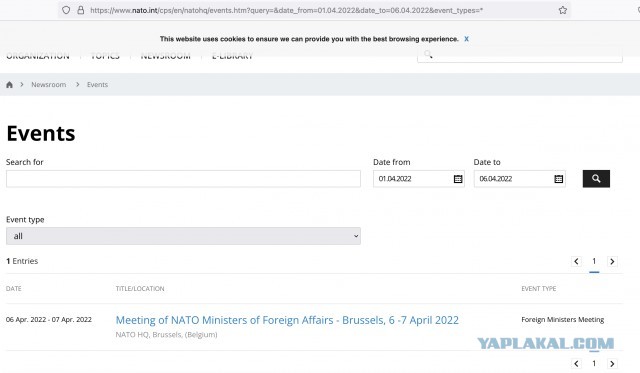Click the black search magnifier button
The width and height of the screenshot is (640, 373).
596,179
